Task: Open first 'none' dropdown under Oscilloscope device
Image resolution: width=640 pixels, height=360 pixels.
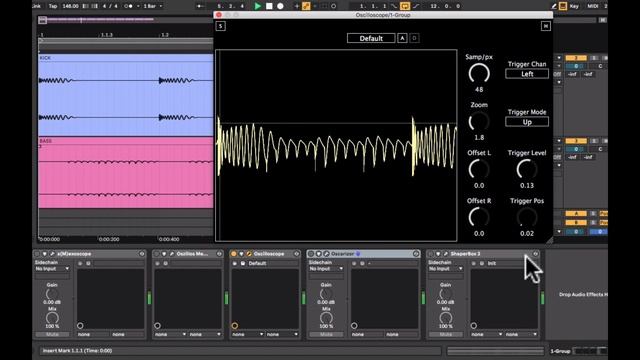Action: point(248,334)
